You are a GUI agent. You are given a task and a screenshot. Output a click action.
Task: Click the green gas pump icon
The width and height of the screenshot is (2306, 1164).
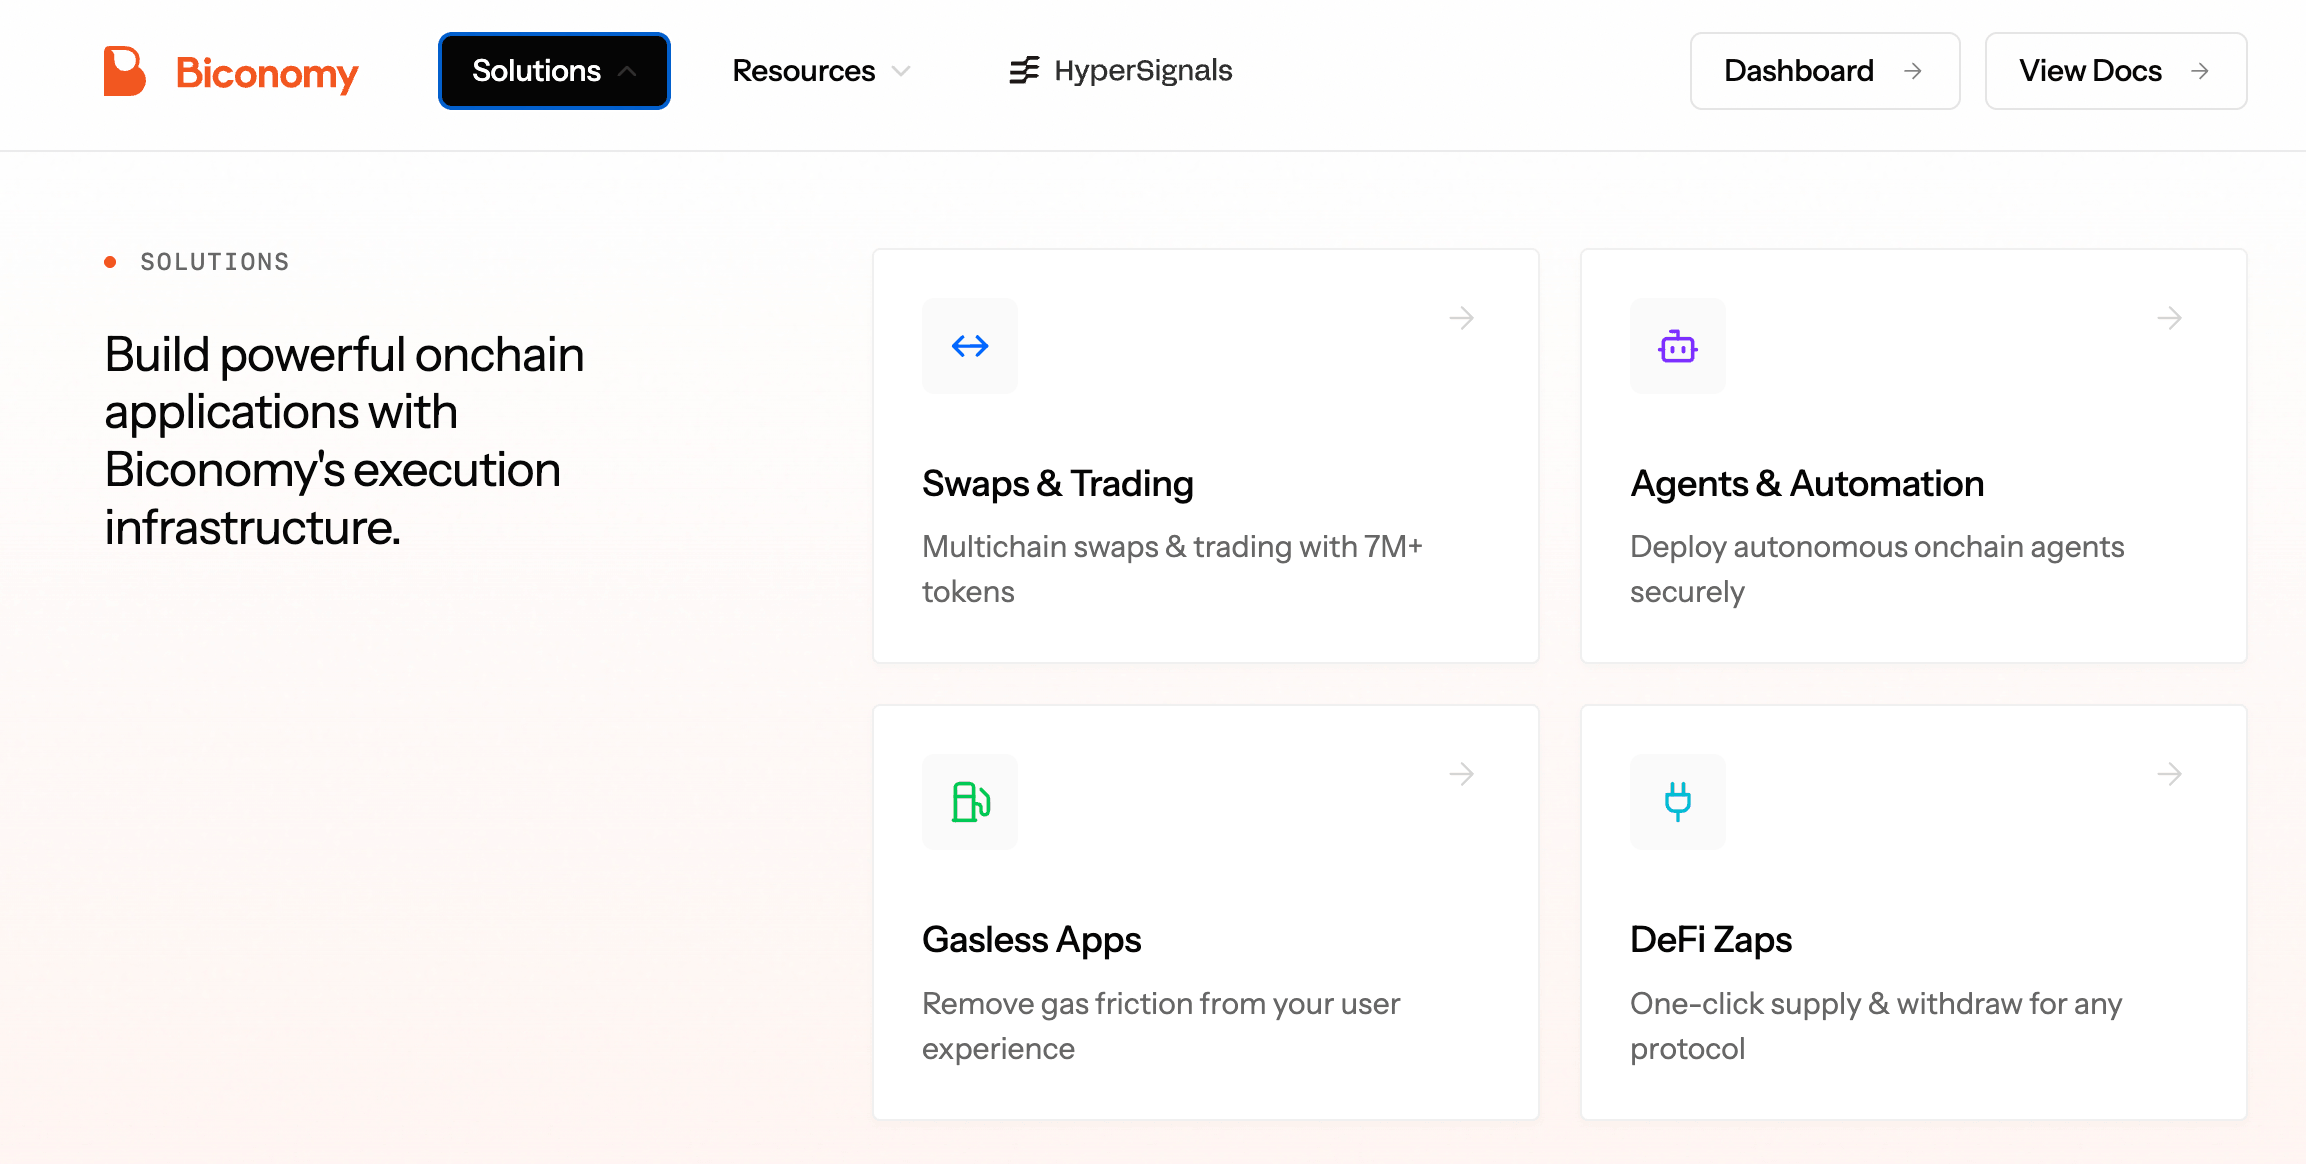point(970,802)
